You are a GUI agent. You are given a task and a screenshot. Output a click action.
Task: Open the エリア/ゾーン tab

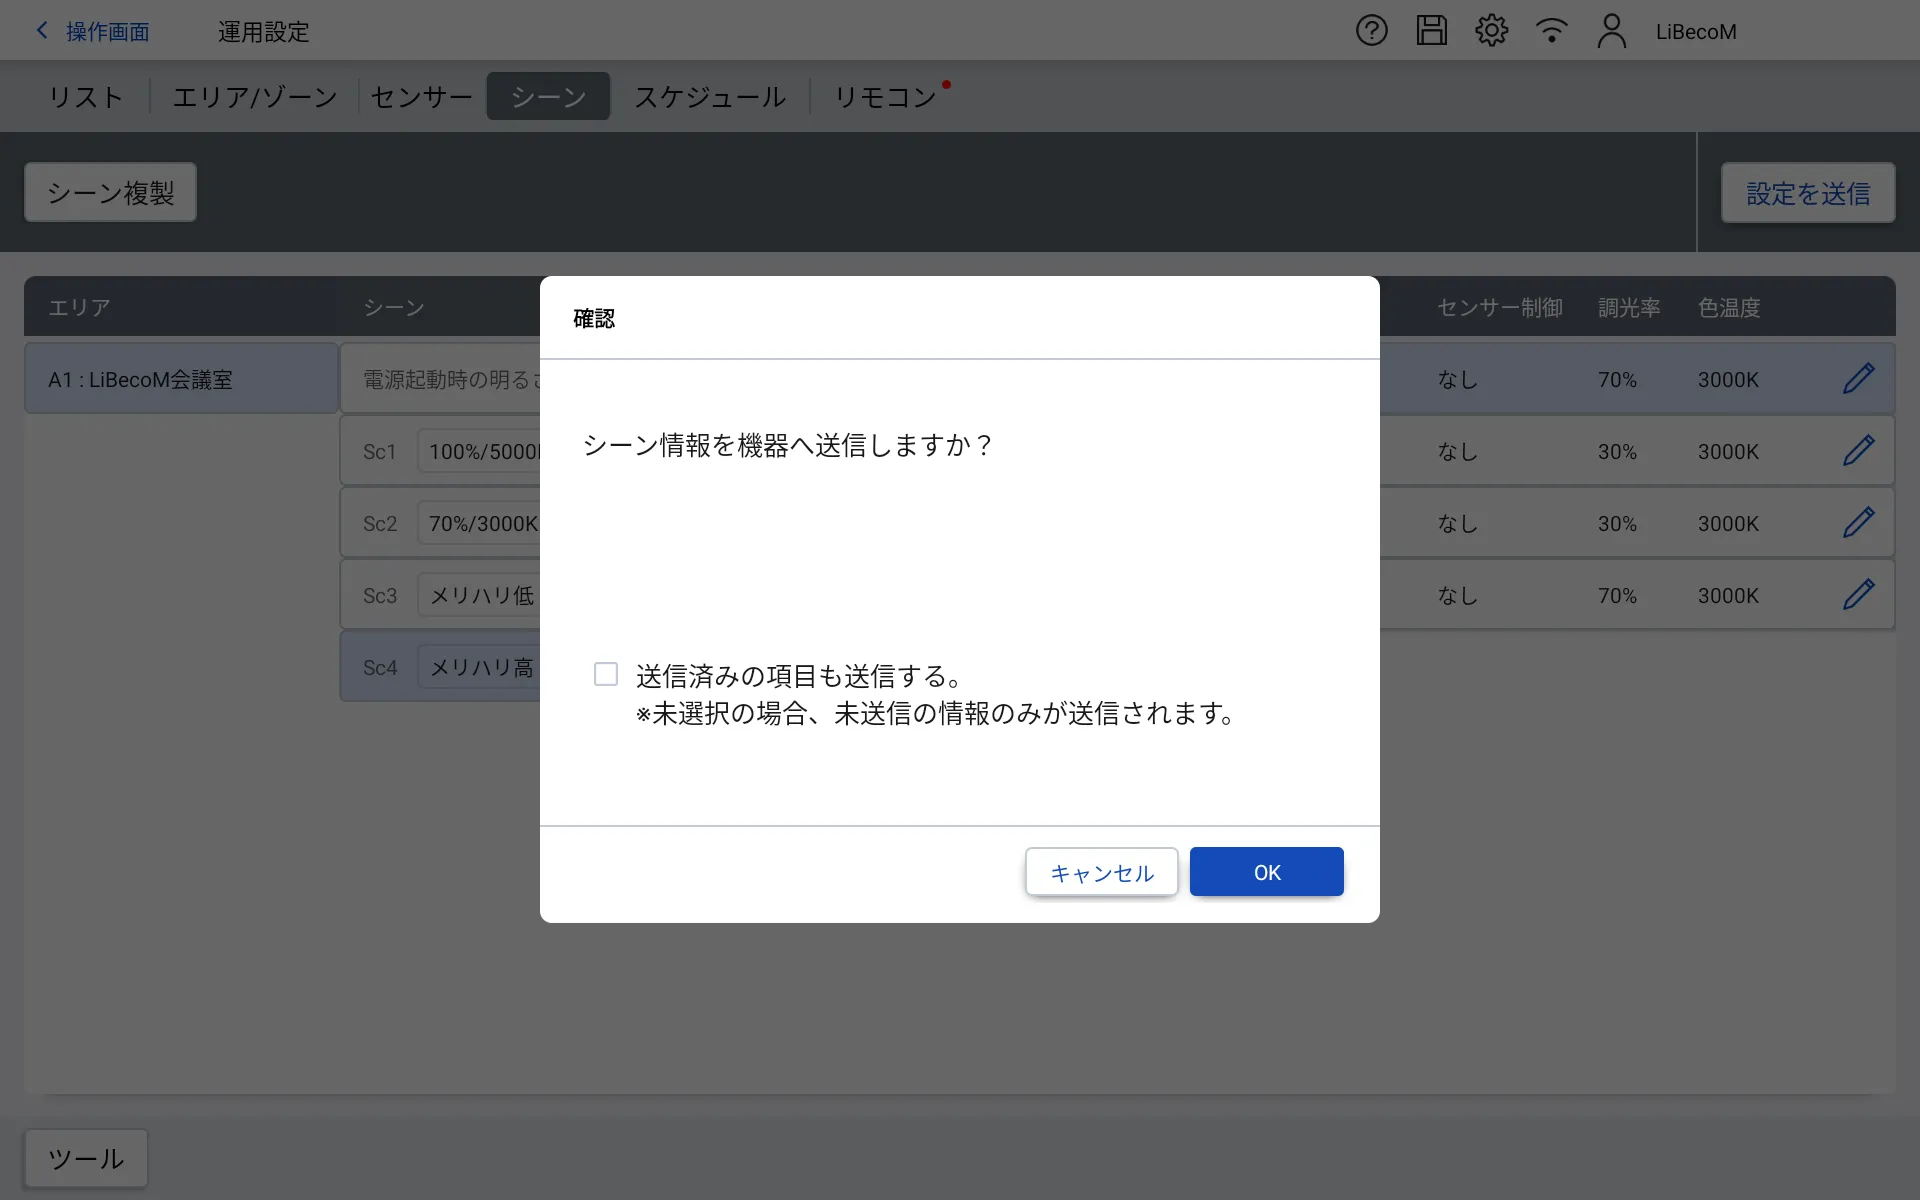point(255,97)
